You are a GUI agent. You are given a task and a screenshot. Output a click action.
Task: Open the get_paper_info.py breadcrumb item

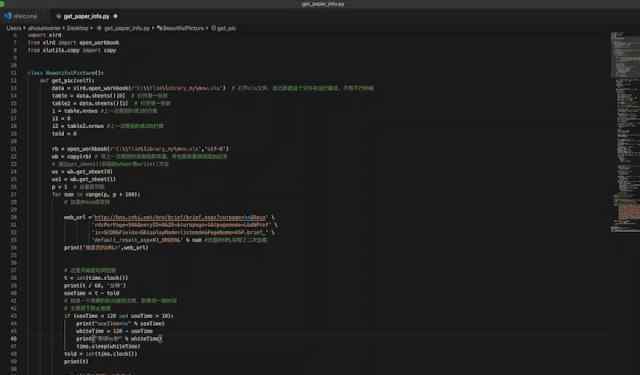click(x=127, y=29)
